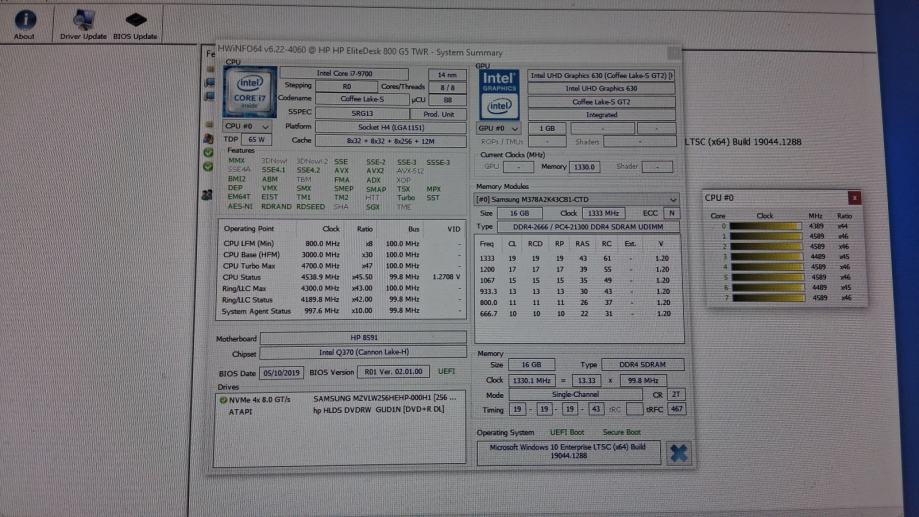Click the 1 GB GPU memory field
The width and height of the screenshot is (919, 517).
pyautogui.click(x=547, y=128)
